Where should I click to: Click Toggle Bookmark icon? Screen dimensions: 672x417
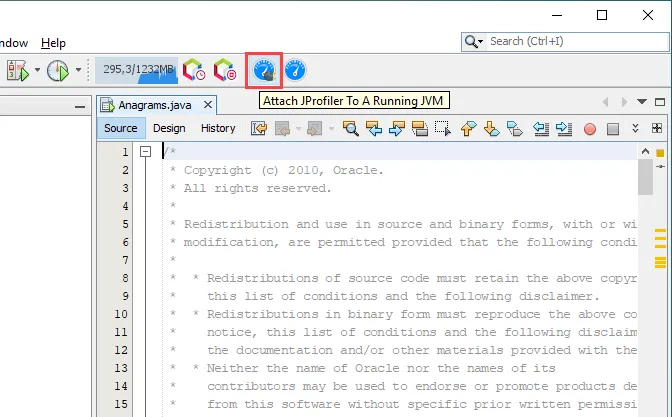point(515,129)
